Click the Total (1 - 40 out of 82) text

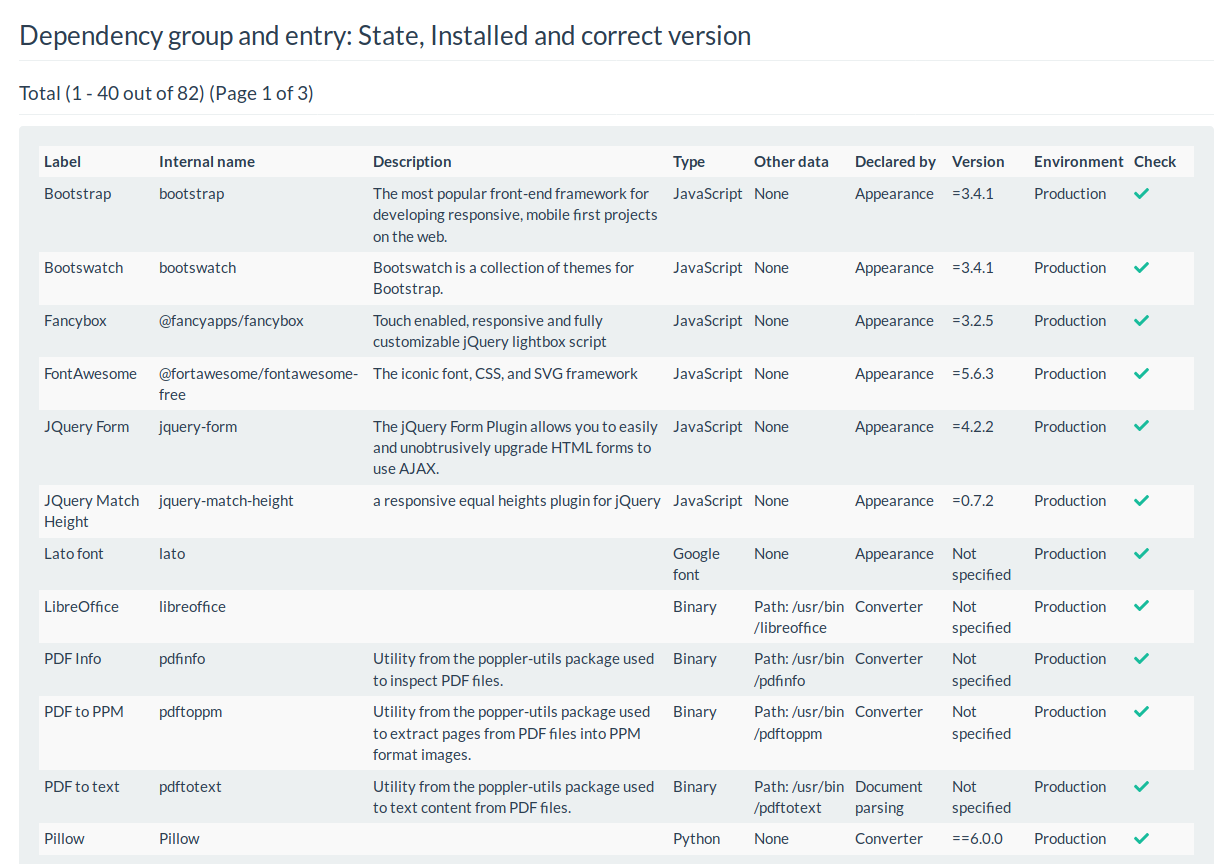166,93
